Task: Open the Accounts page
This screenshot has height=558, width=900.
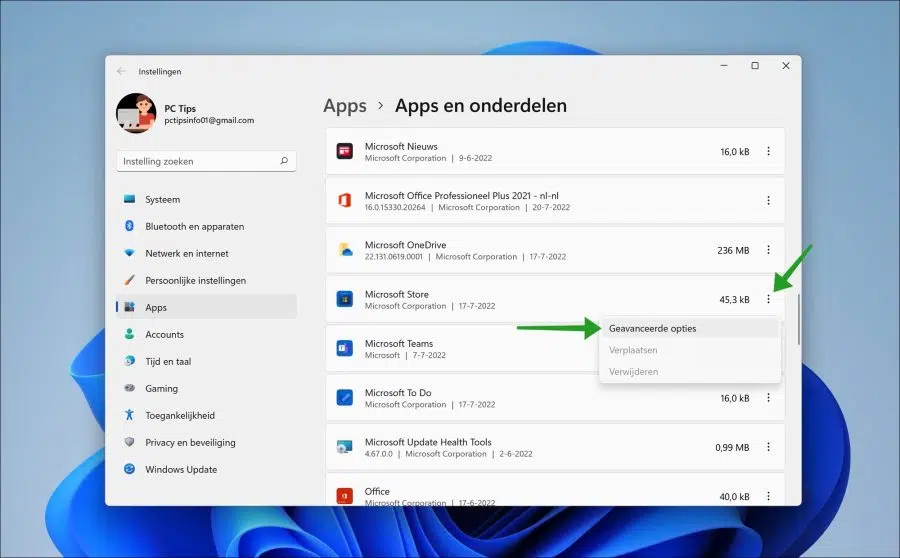Action: [206, 334]
